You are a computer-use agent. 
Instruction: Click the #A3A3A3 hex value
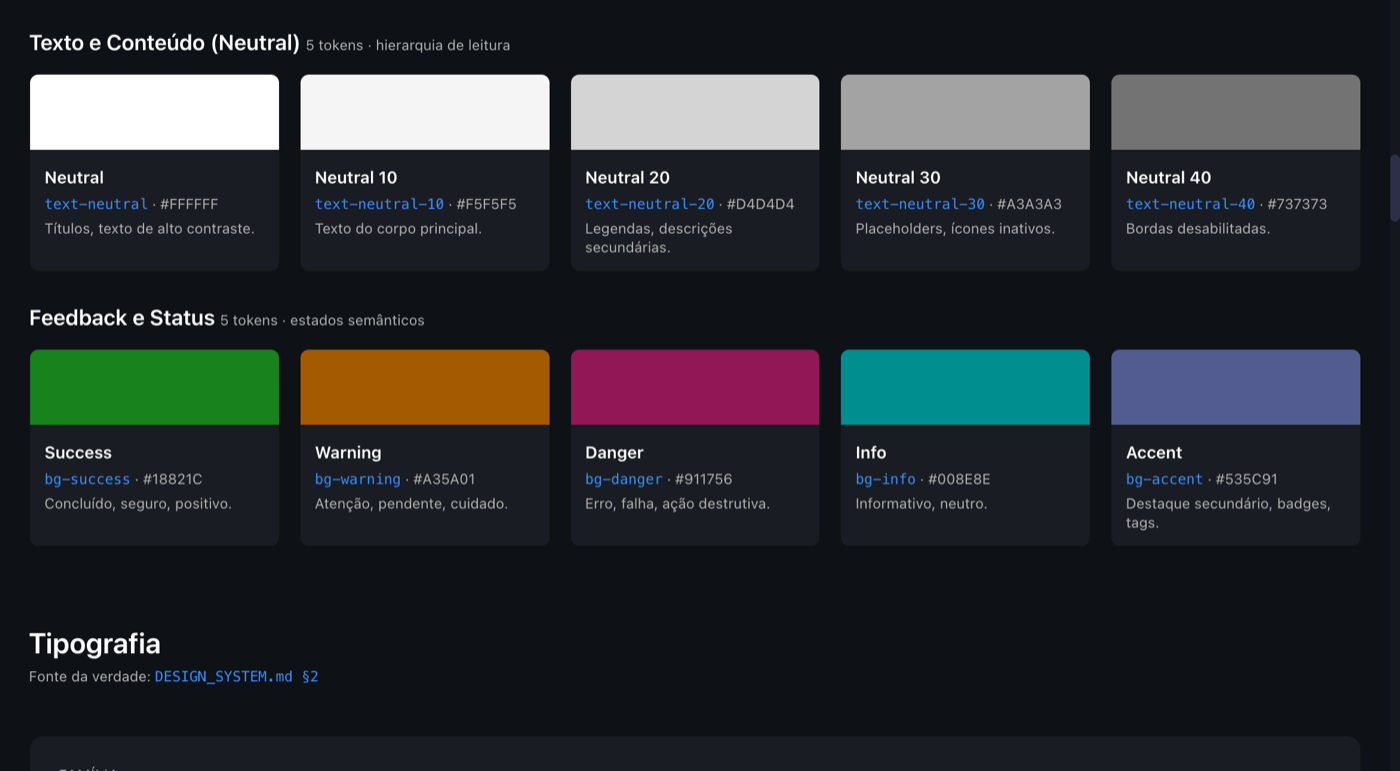tap(1030, 204)
